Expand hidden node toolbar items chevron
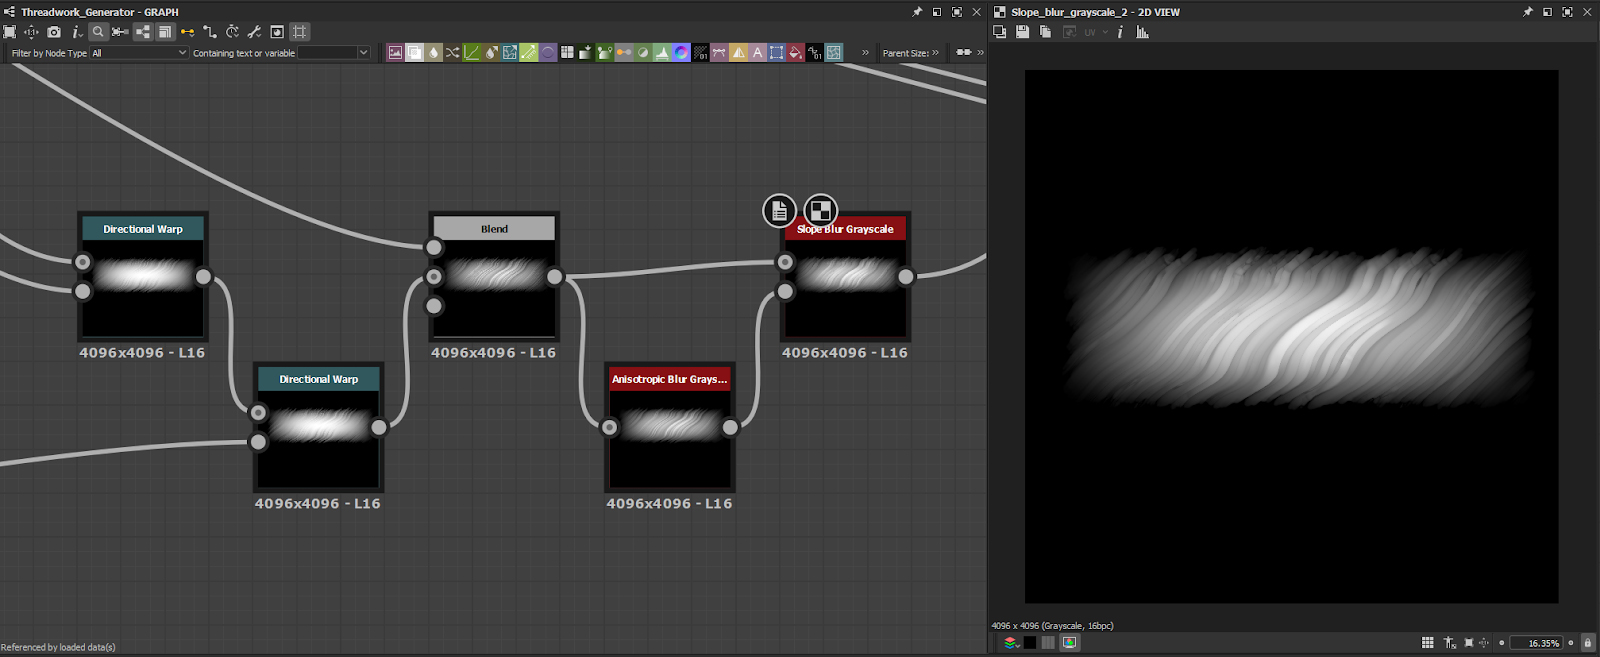The height and width of the screenshot is (657, 1600). [x=865, y=53]
